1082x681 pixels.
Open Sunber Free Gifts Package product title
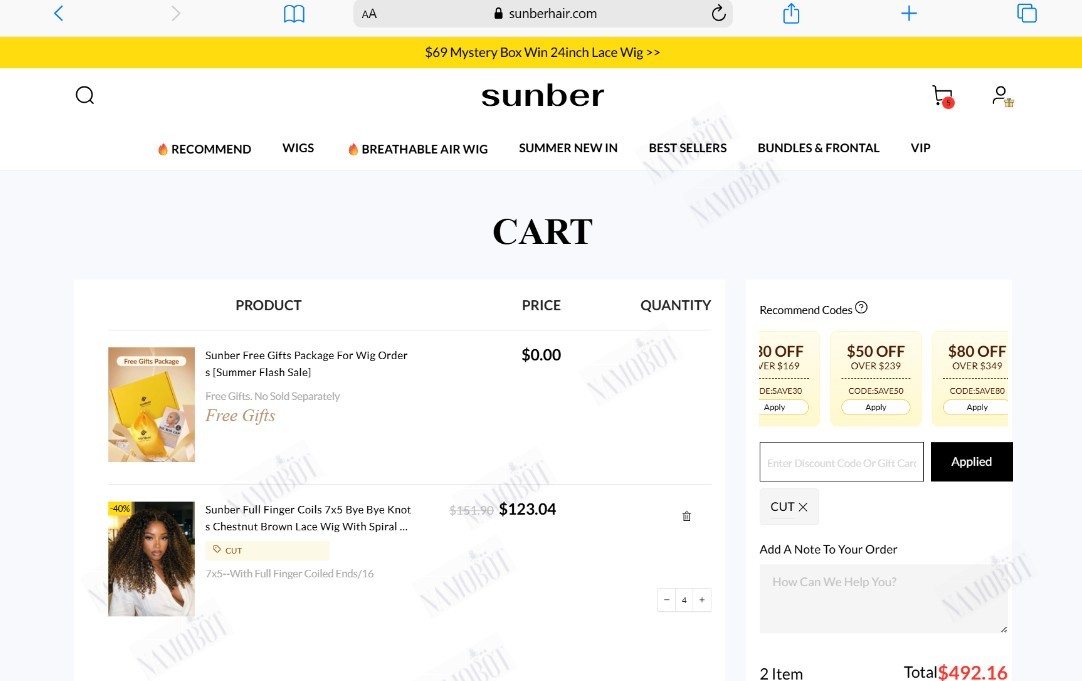tap(306, 364)
